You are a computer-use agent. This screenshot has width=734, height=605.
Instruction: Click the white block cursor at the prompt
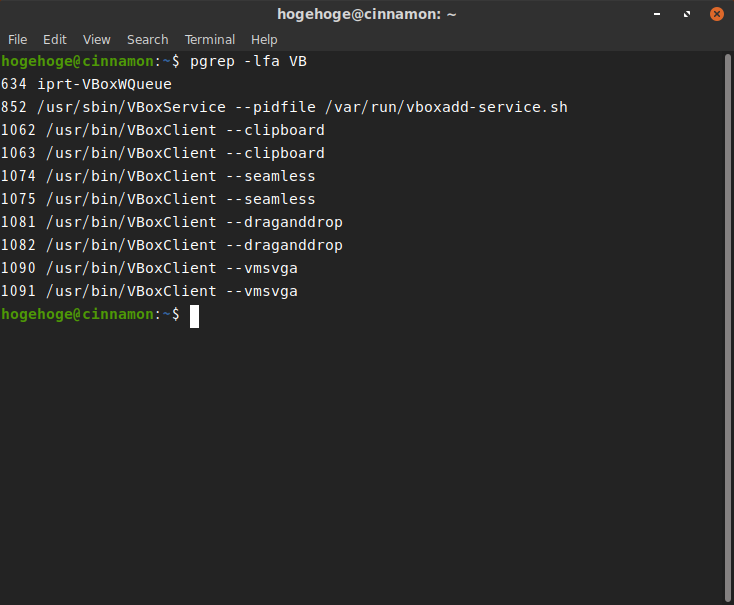click(194, 316)
